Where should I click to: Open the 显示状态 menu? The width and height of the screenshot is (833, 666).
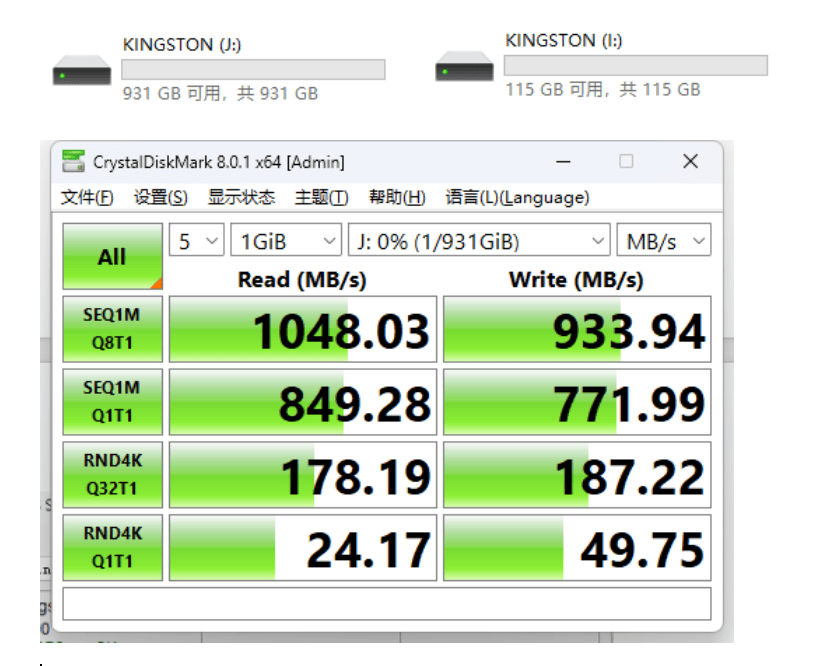[241, 197]
